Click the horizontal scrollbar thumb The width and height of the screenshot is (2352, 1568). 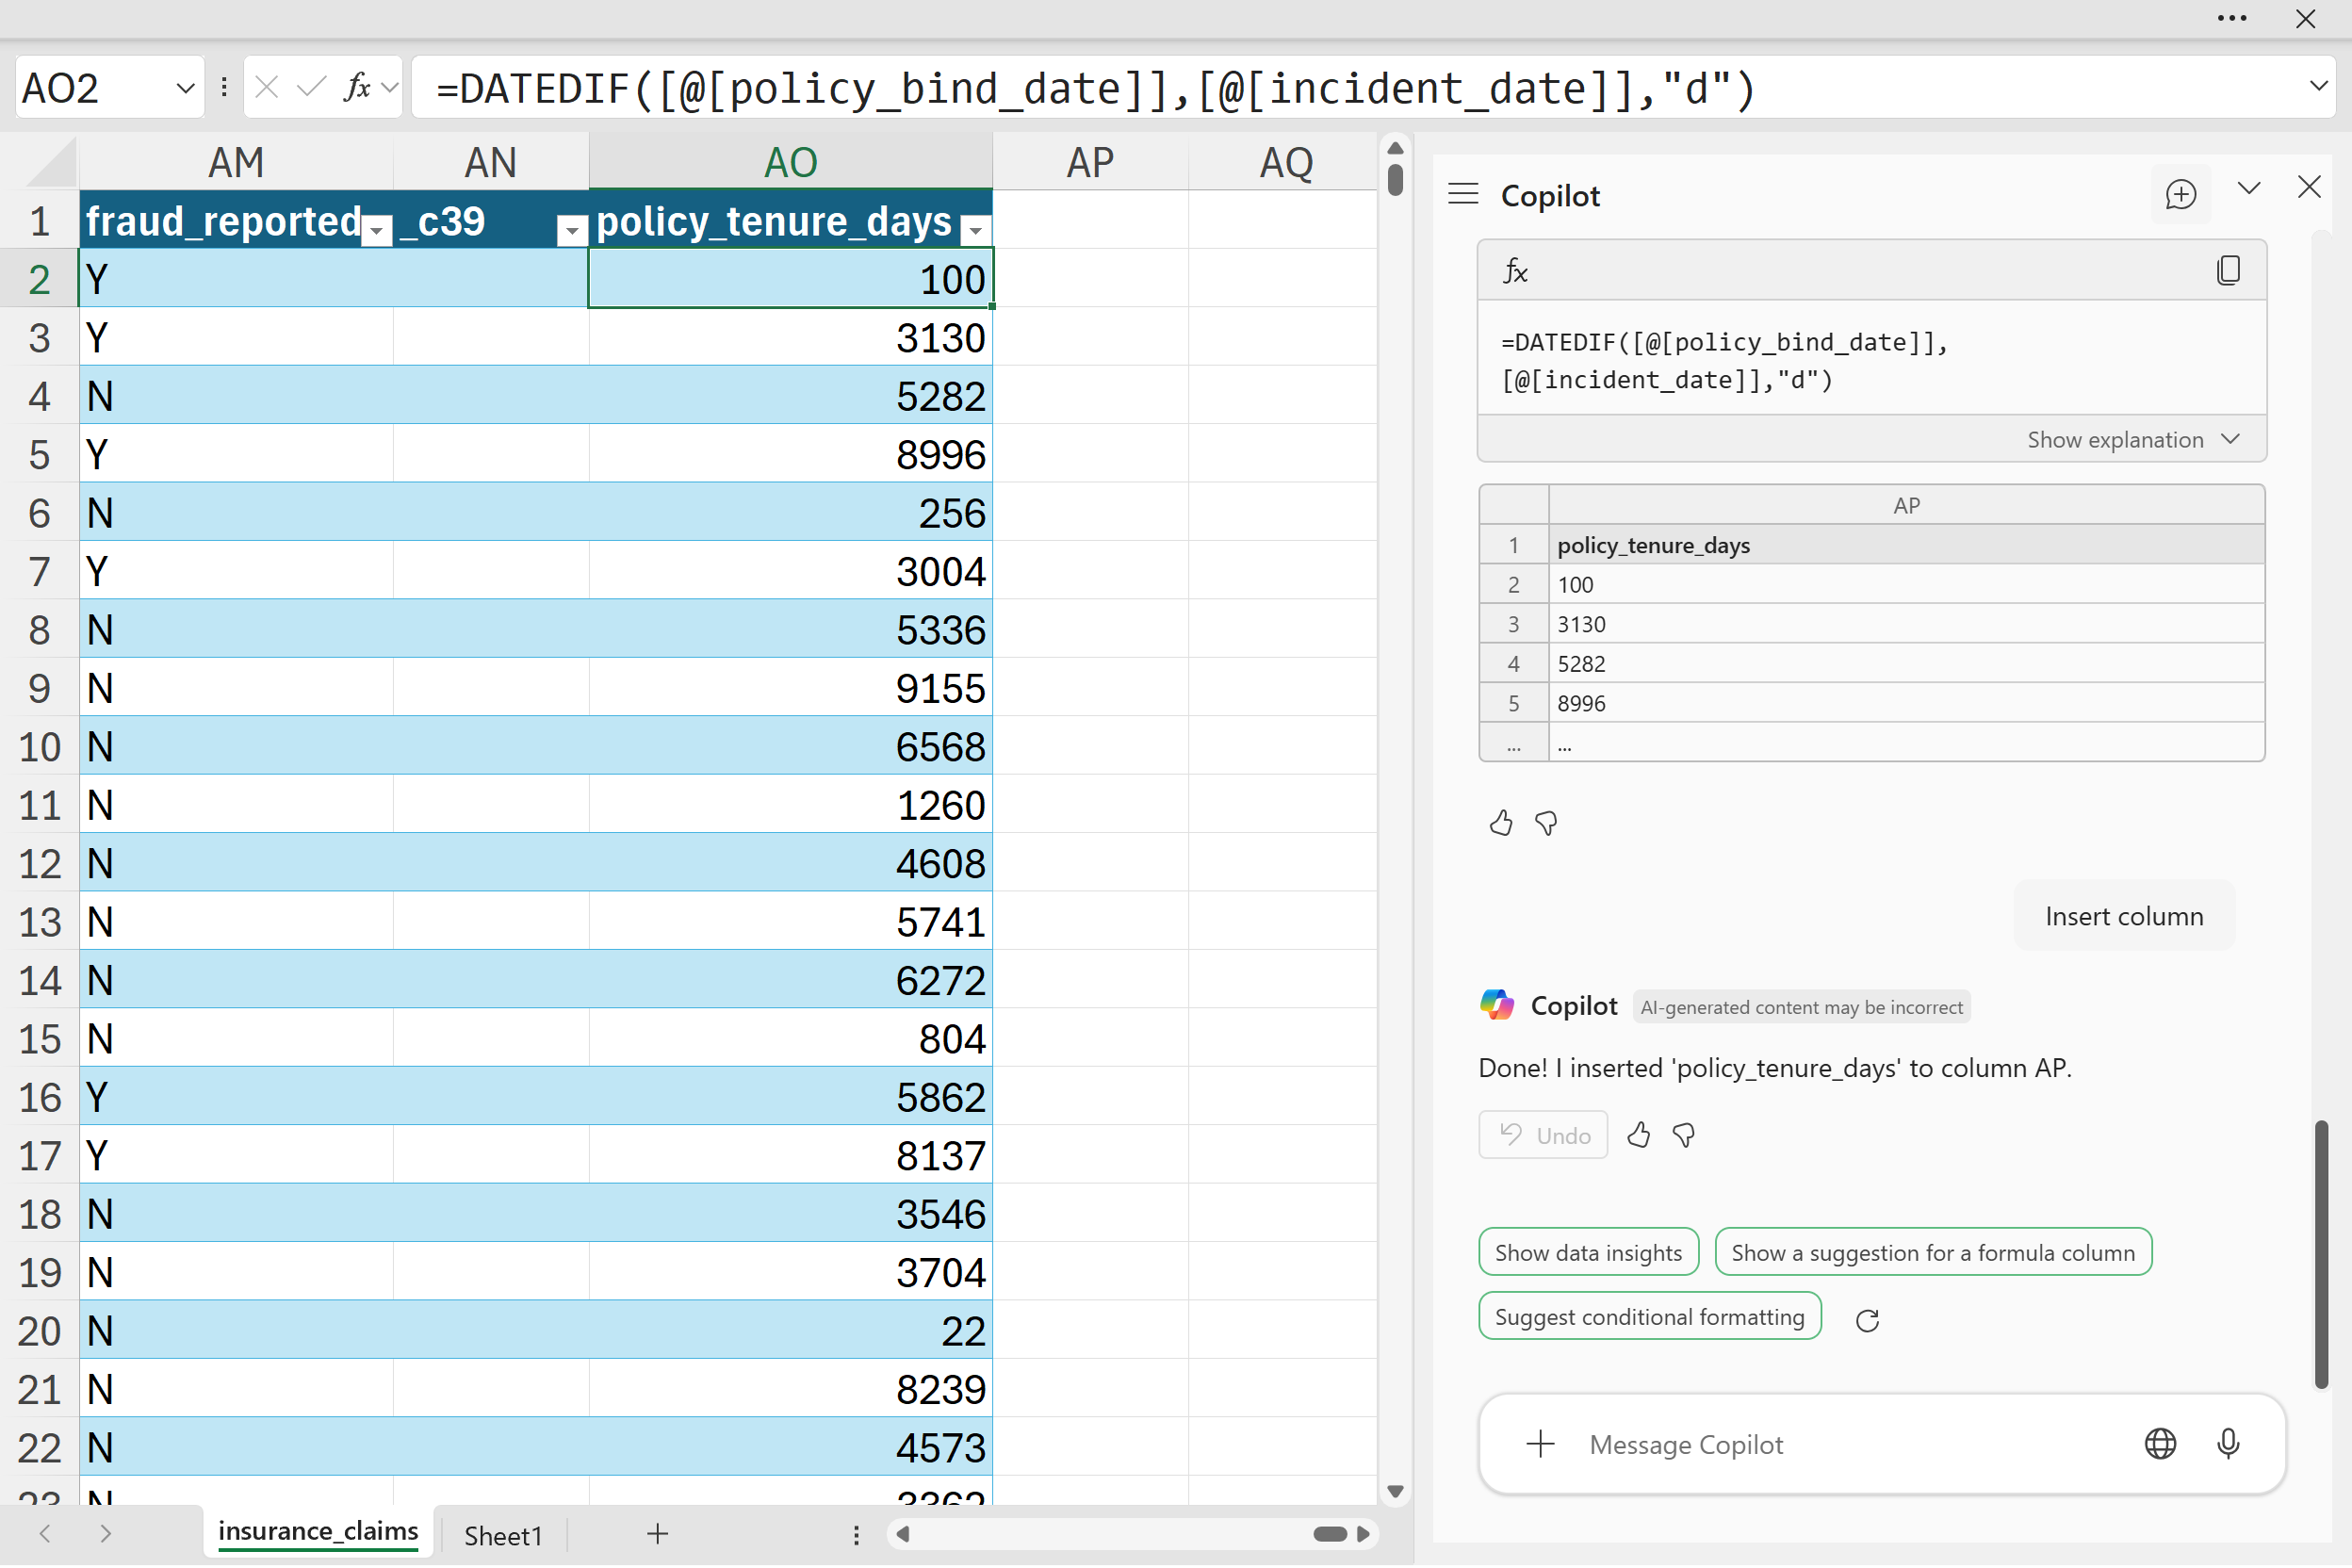[1329, 1534]
